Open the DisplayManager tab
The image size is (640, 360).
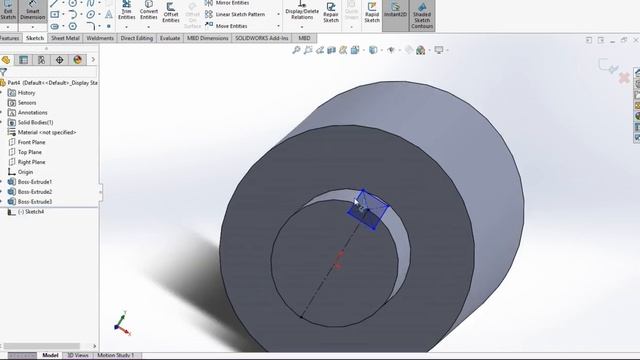(78, 60)
